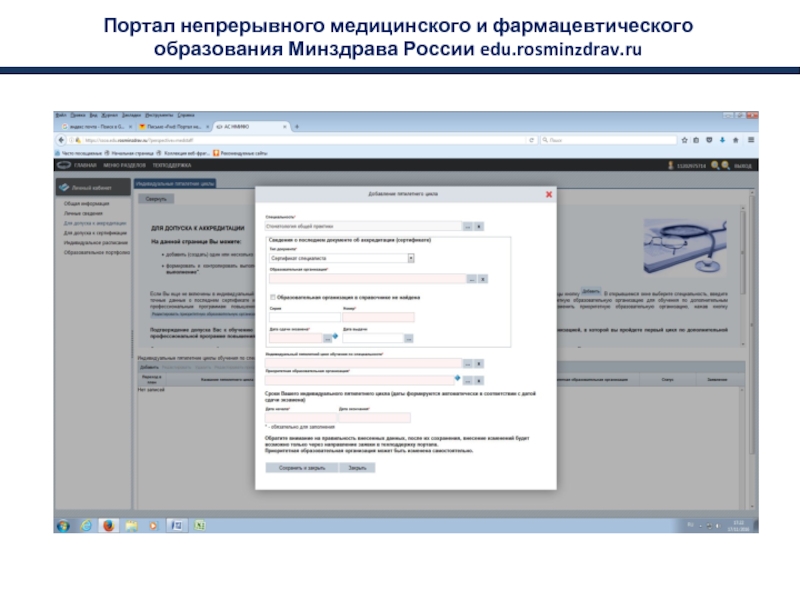The image size is (800, 600).
Task: Open the 'Файл' menu in the menu bar
Action: click(x=60, y=116)
